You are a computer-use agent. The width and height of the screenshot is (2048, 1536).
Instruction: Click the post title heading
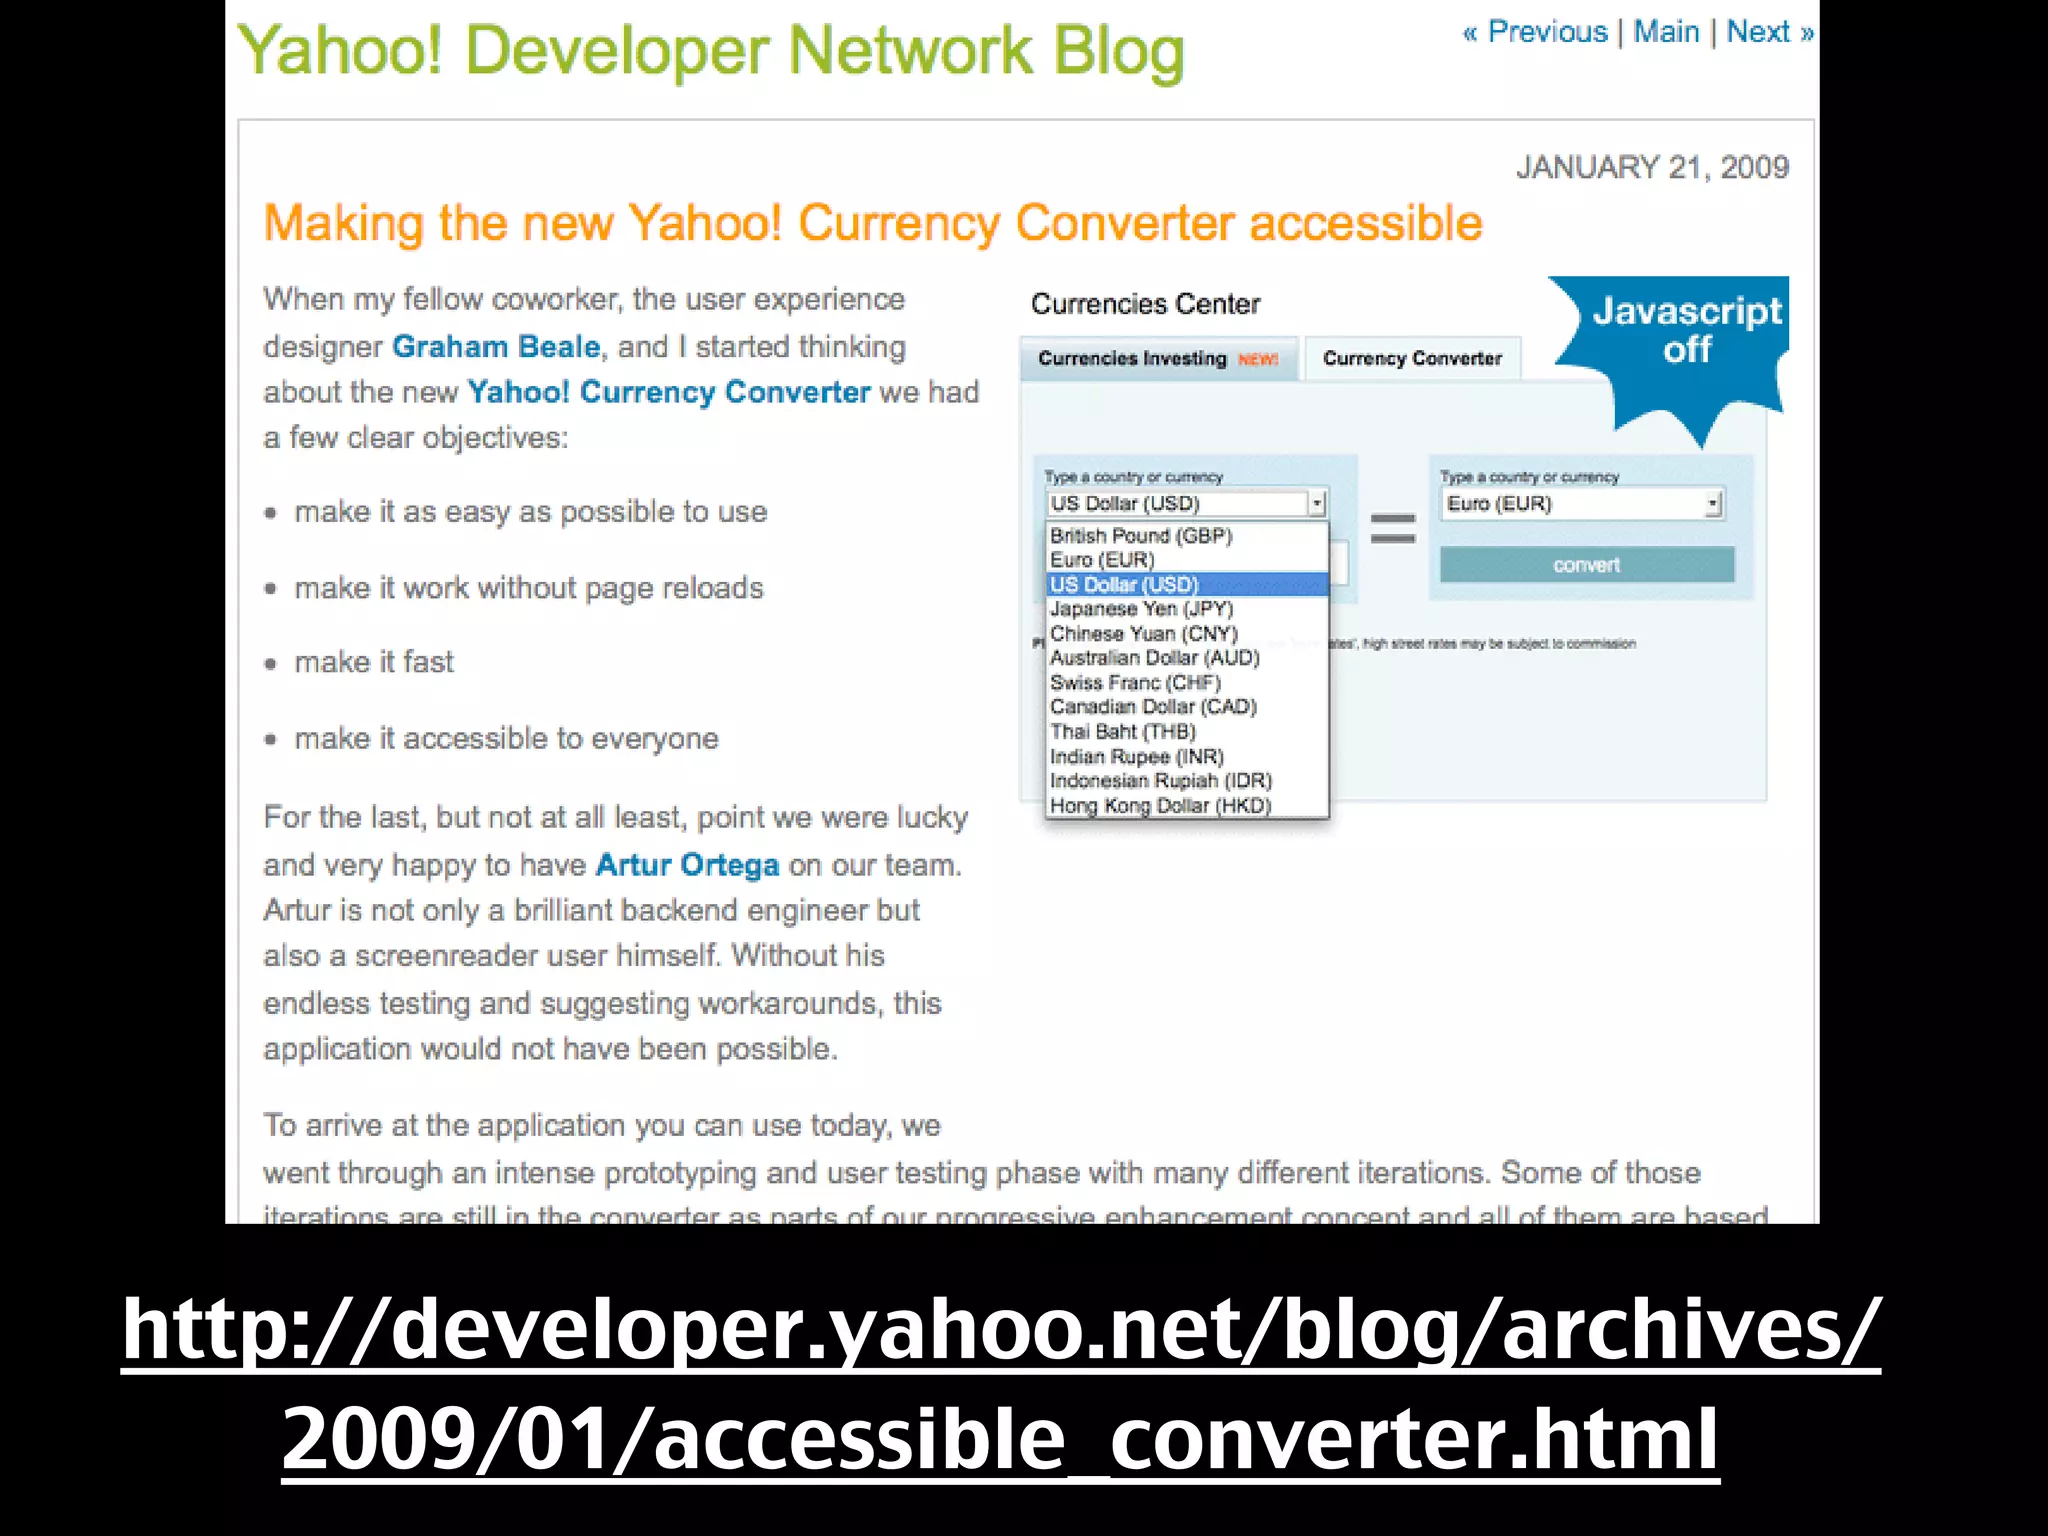point(872,223)
